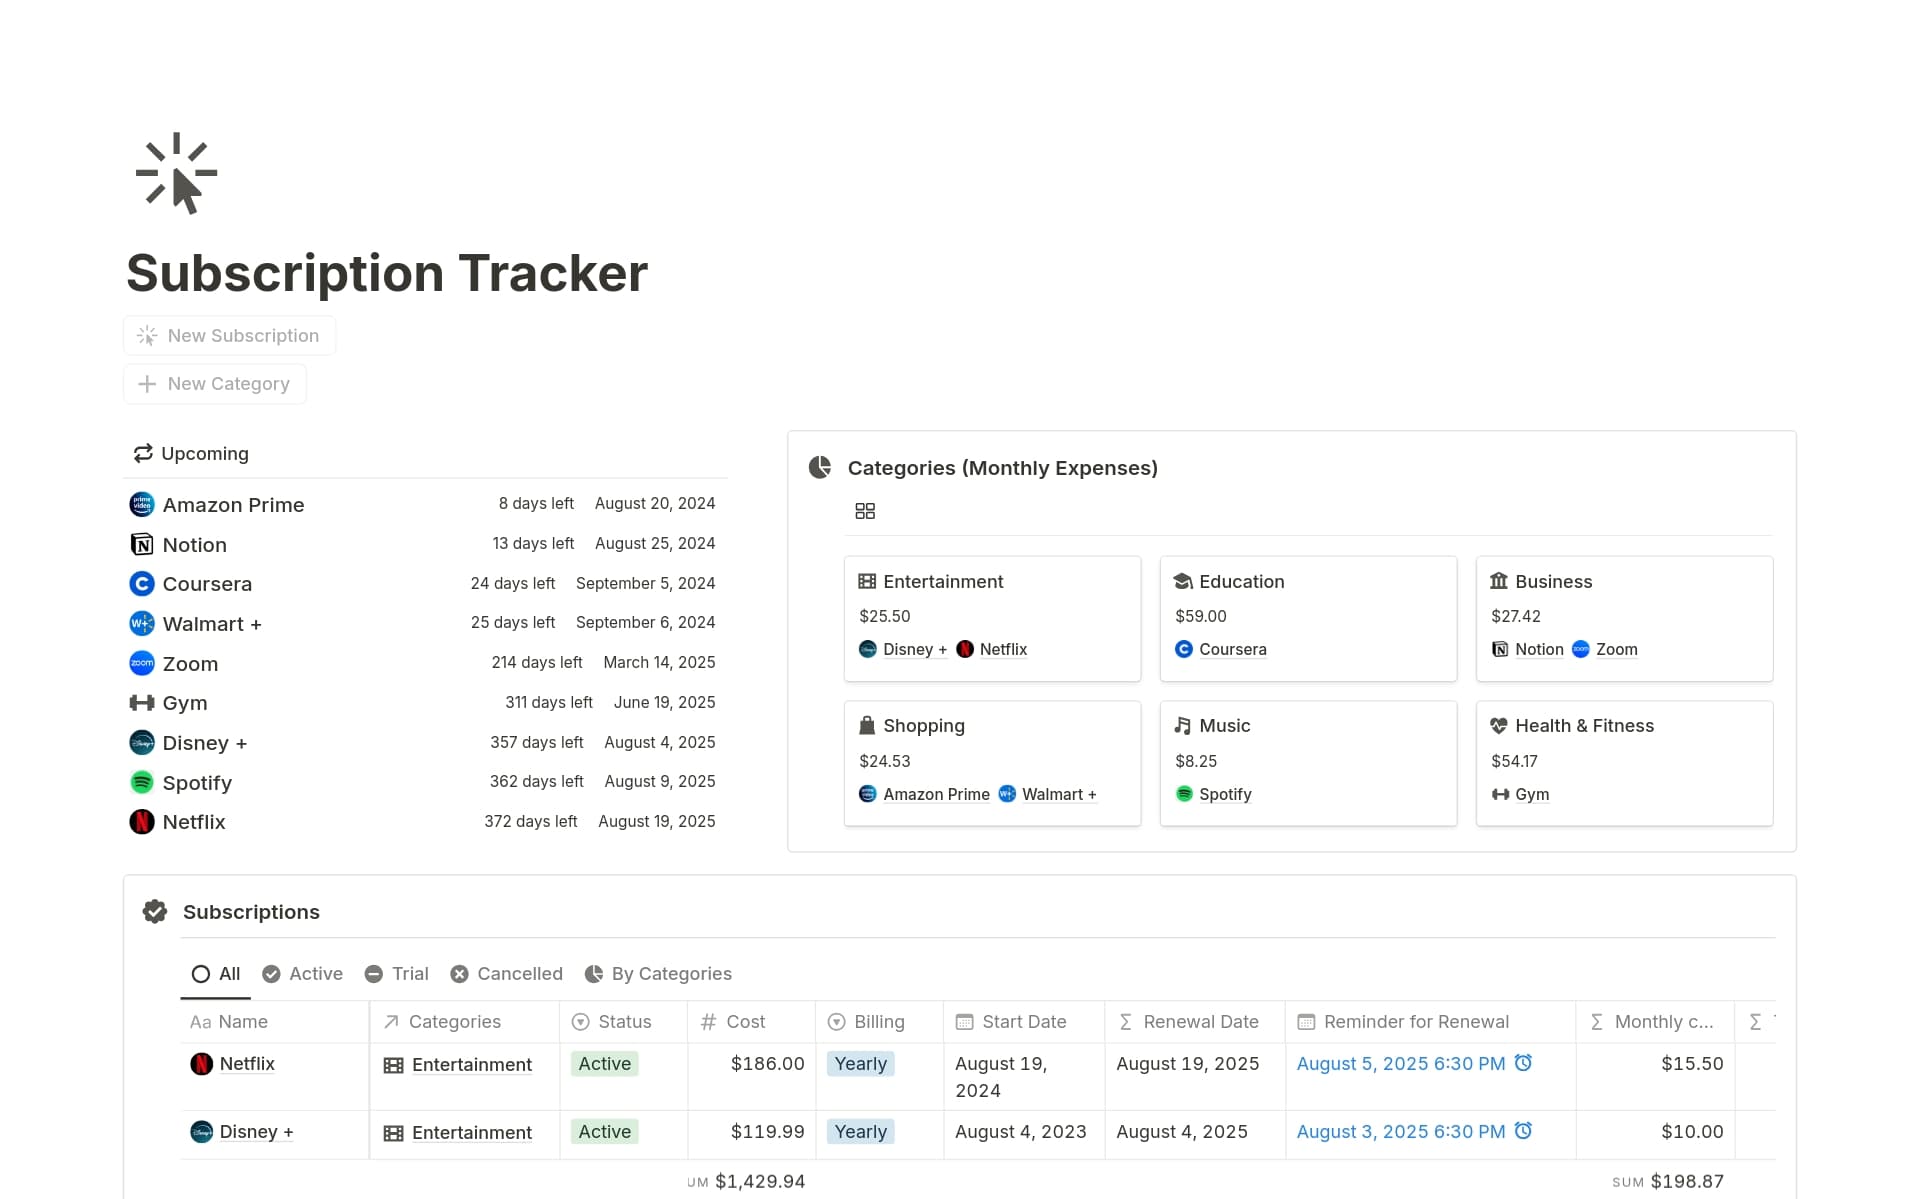Screen dimensions: 1920x1199
Task: Click the Coursera icon in Upcoming list
Action: (x=142, y=583)
